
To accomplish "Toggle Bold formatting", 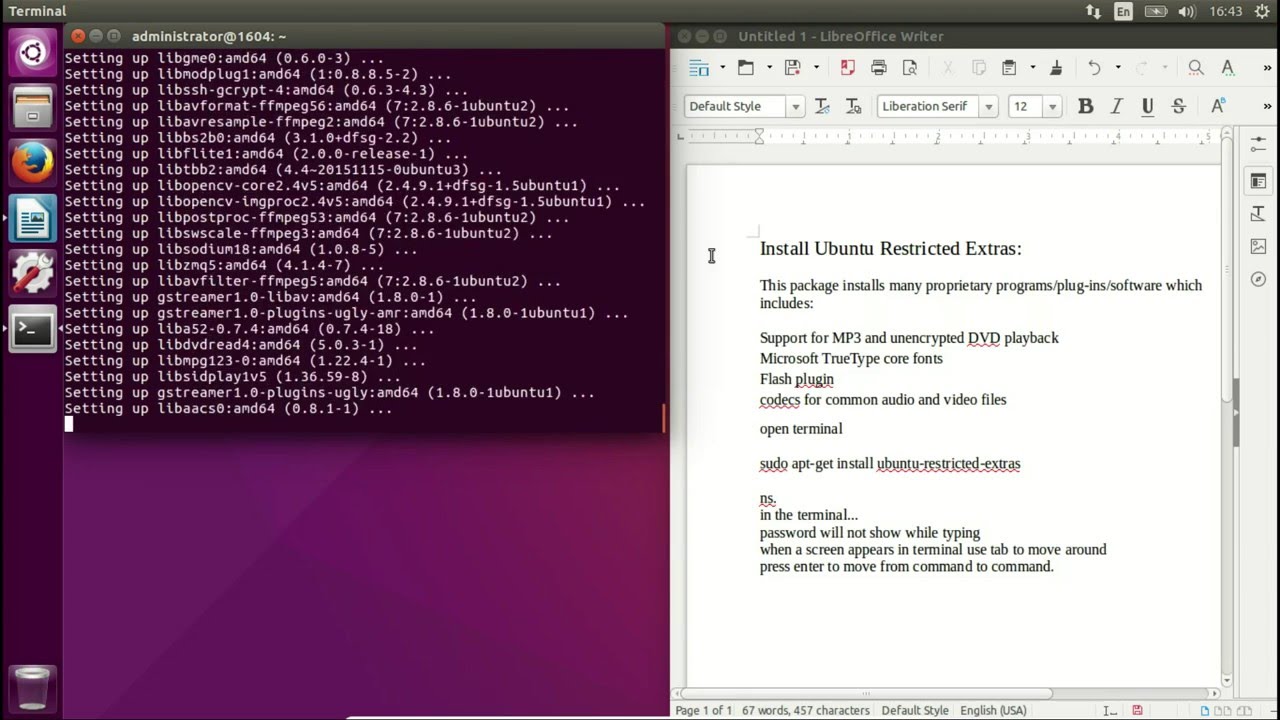I will (x=1085, y=106).
